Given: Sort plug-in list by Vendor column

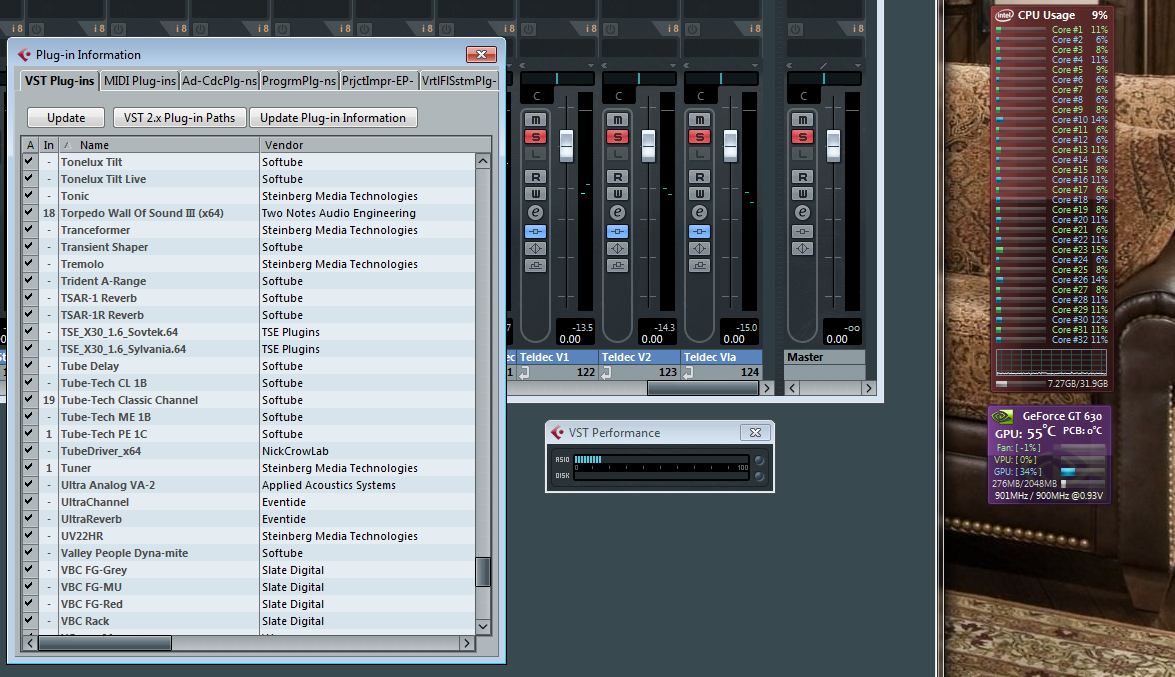Looking at the screenshot, I should pyautogui.click(x=375, y=145).
